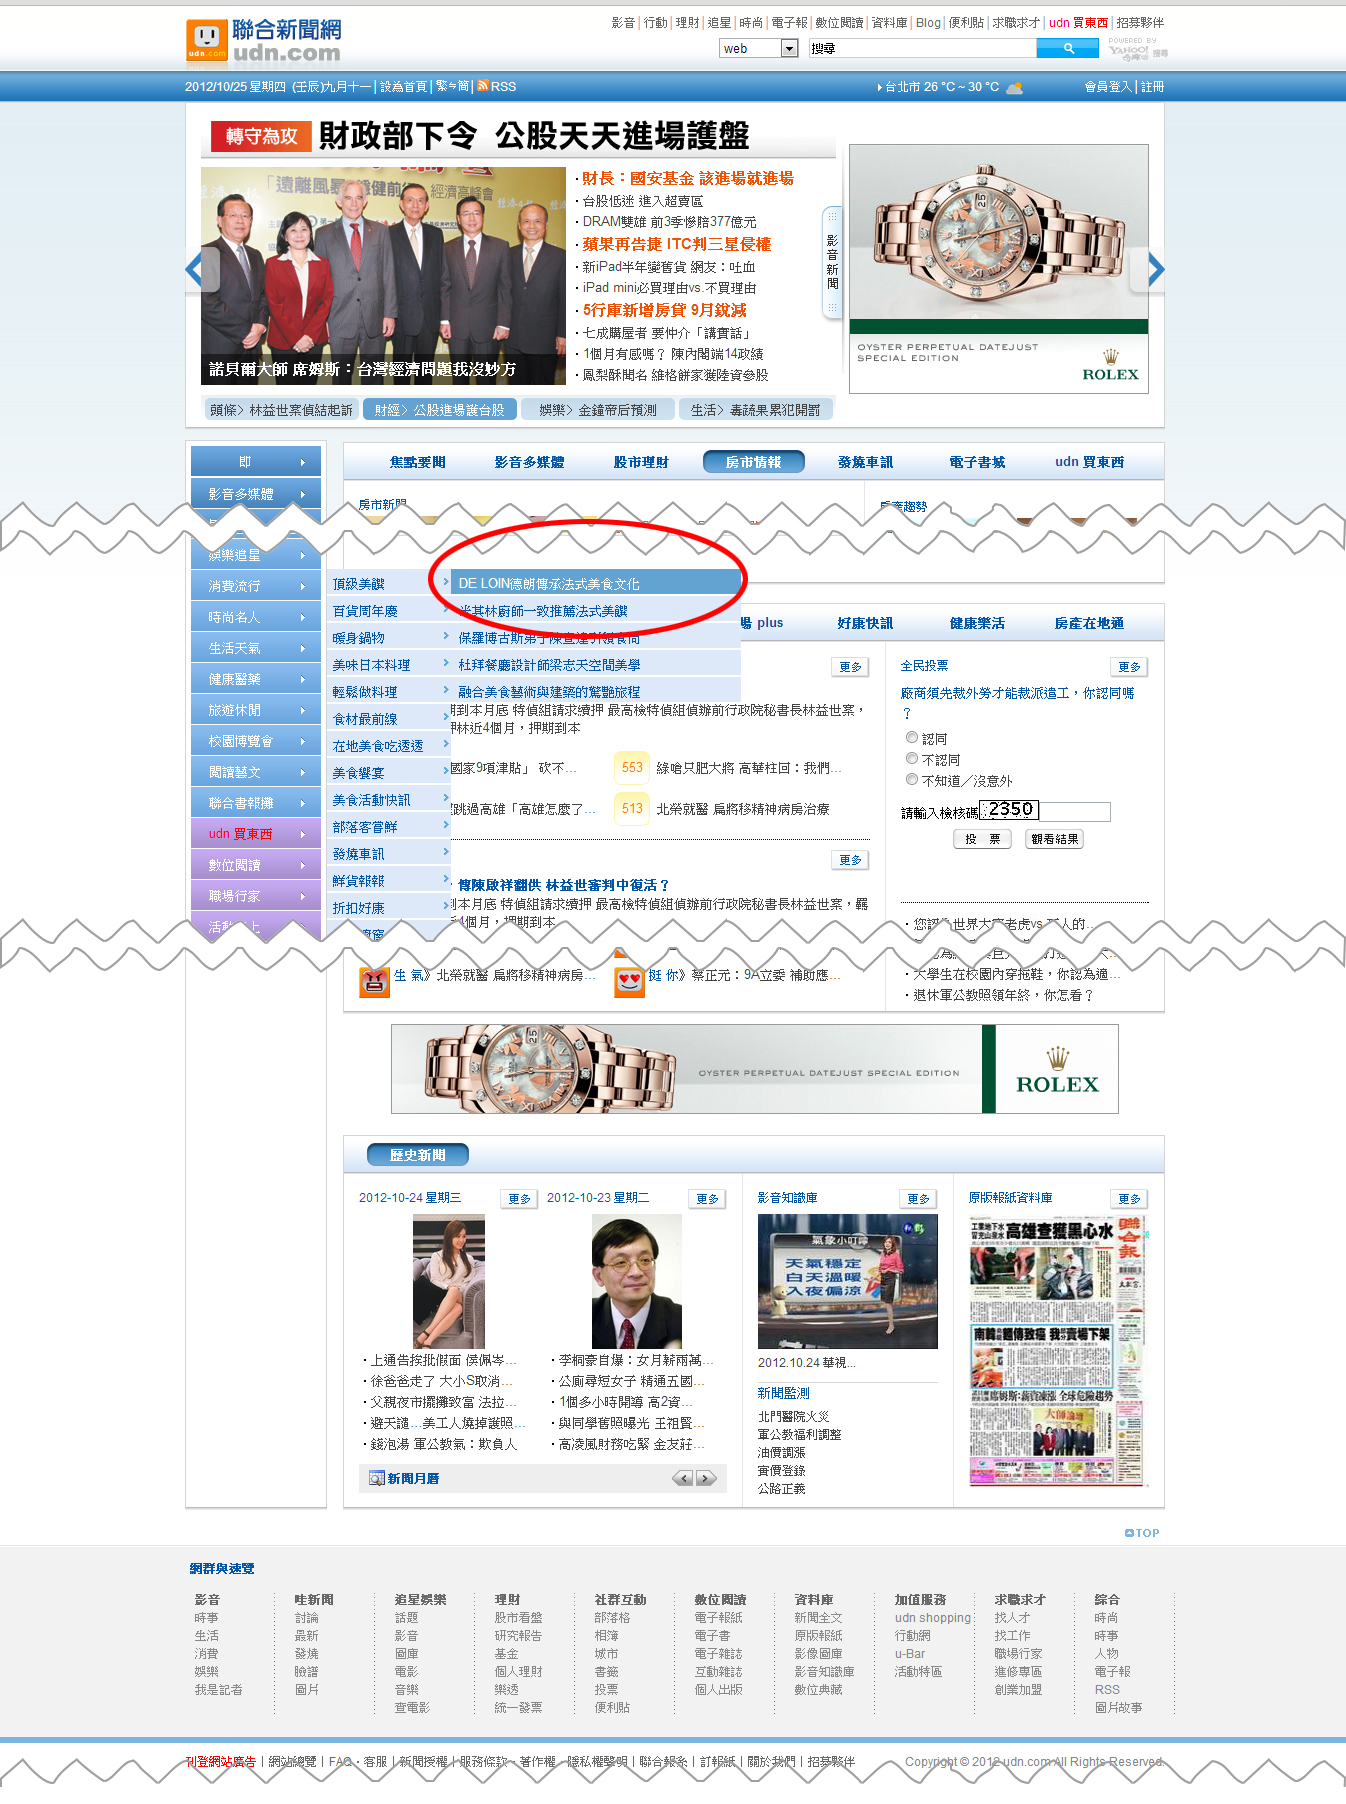This screenshot has width=1346, height=1804.
Task: Select the 不認同 radio option
Action: click(x=911, y=758)
